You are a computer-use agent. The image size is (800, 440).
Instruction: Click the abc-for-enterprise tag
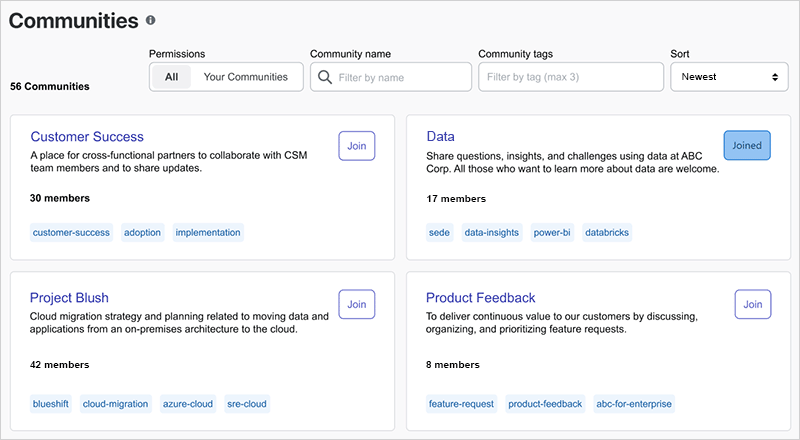[x=633, y=404]
